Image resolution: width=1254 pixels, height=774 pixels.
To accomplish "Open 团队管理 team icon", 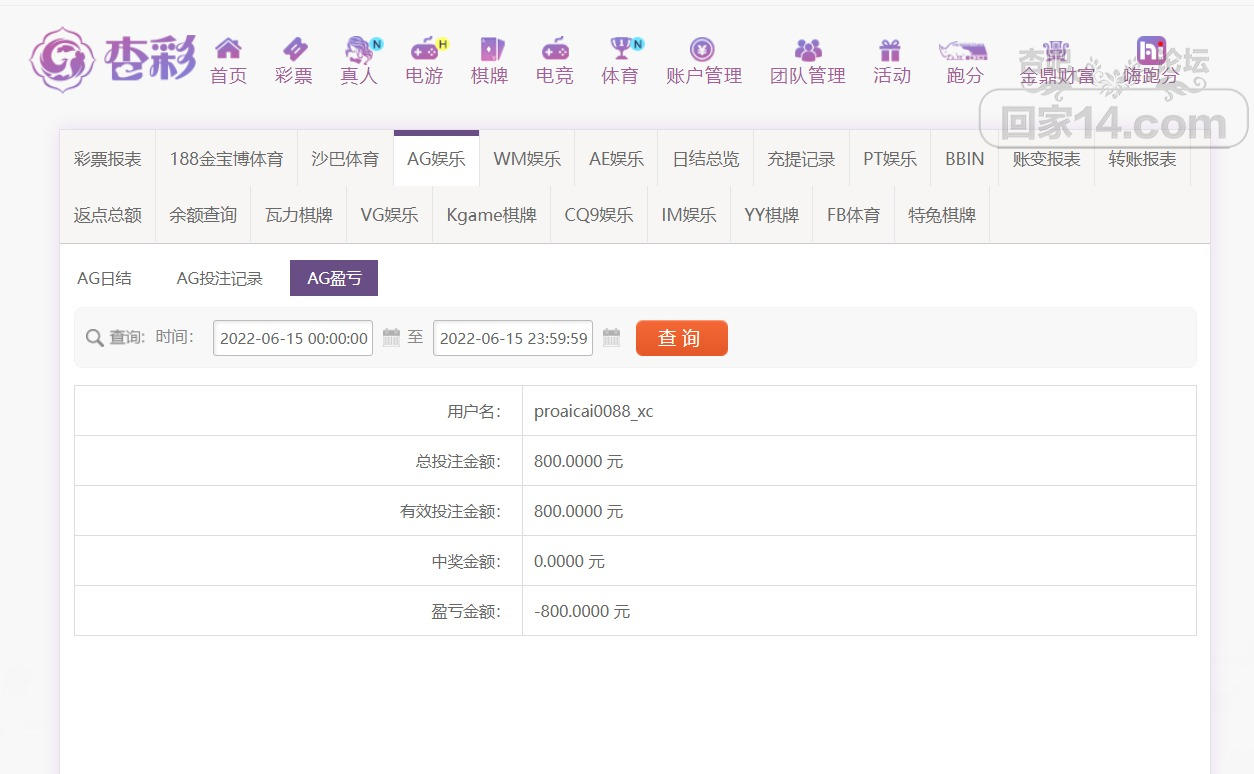I will tap(807, 49).
